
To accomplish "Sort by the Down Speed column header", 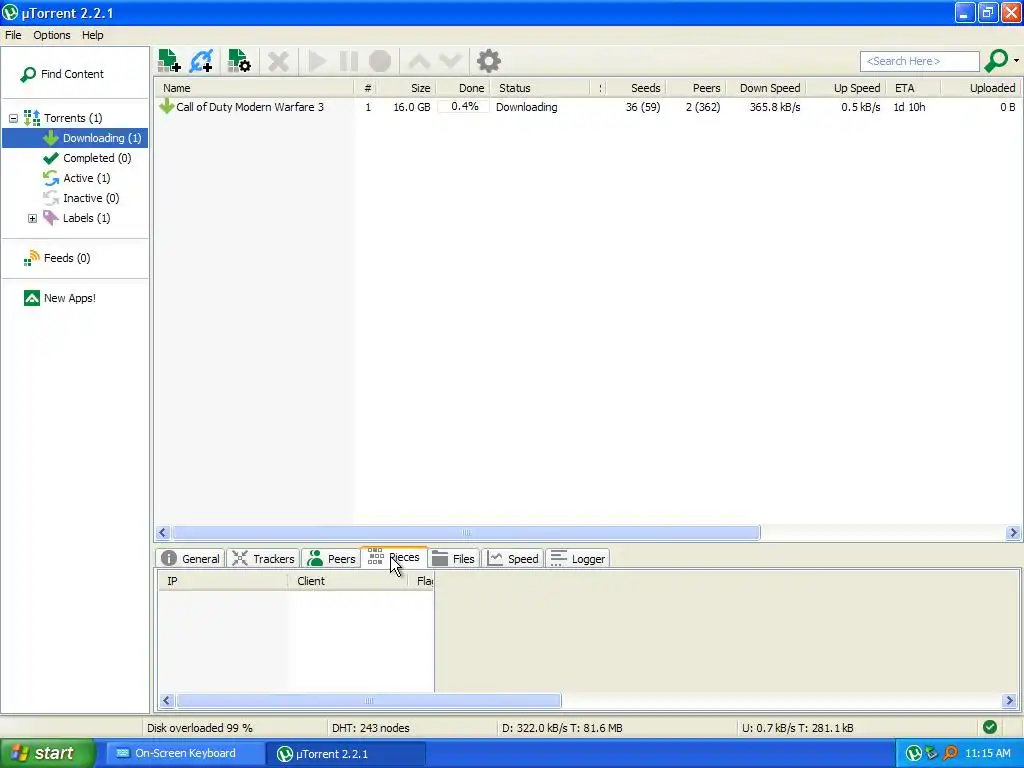I will 765,88.
